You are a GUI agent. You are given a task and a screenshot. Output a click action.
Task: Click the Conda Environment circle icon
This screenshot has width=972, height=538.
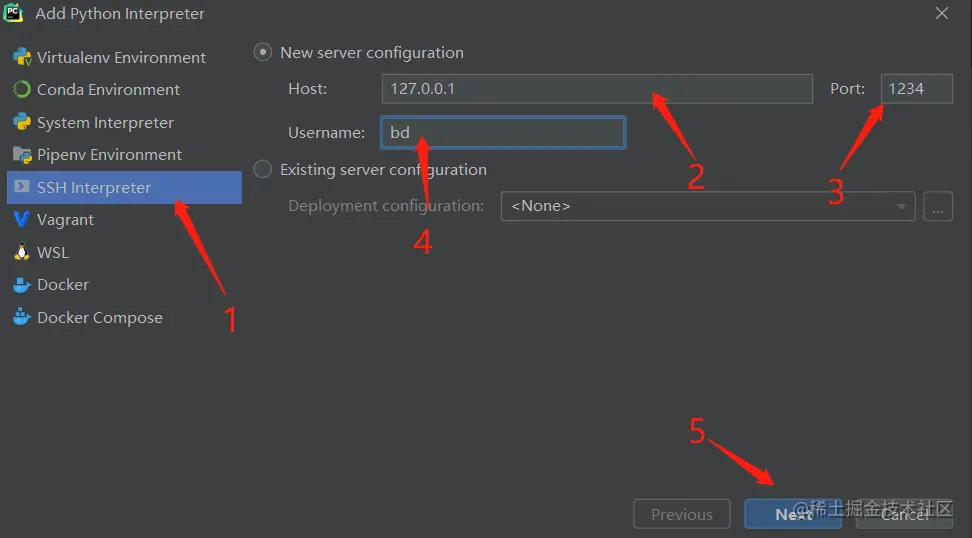point(21,89)
